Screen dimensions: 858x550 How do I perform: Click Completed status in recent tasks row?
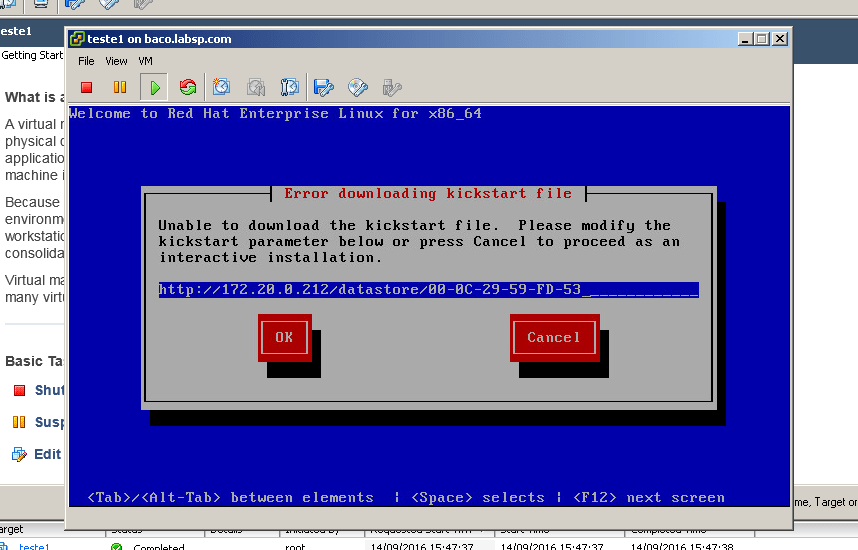[159, 547]
